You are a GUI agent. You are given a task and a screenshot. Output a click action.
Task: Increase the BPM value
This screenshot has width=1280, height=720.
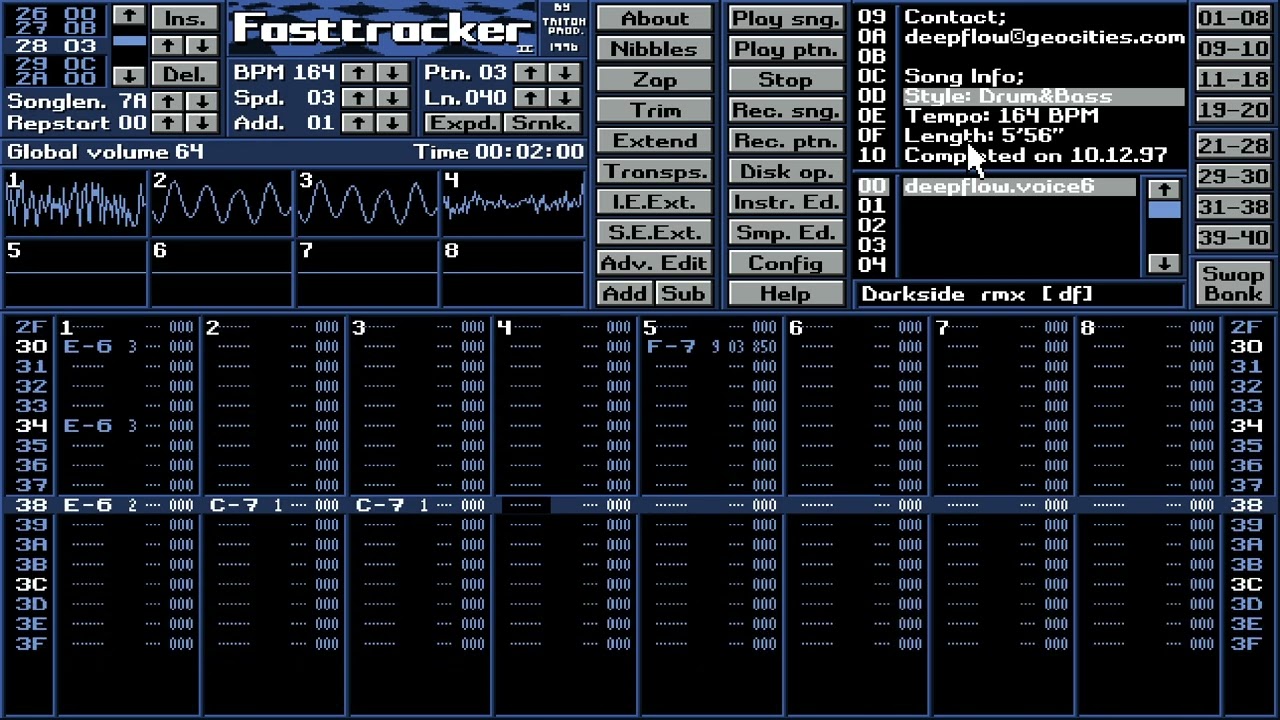359,73
